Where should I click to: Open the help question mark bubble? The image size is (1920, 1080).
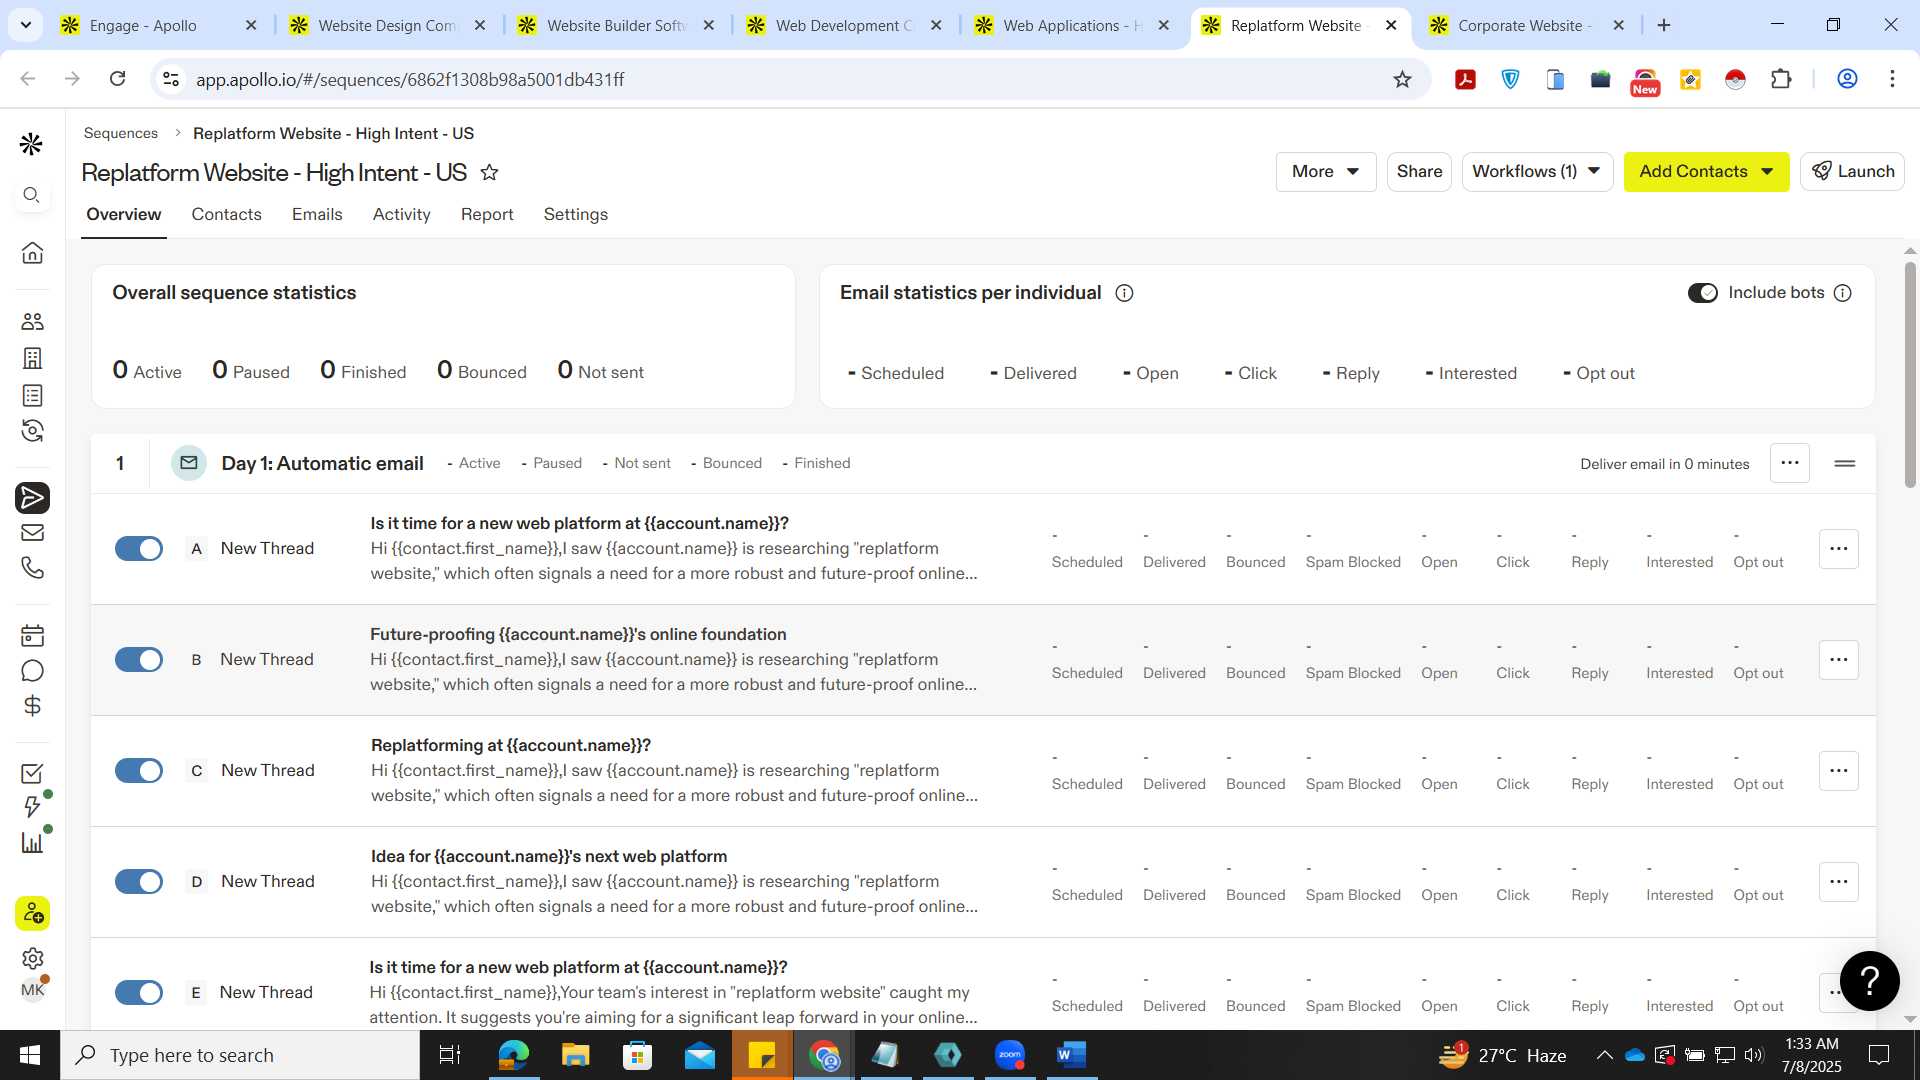[1870, 981]
